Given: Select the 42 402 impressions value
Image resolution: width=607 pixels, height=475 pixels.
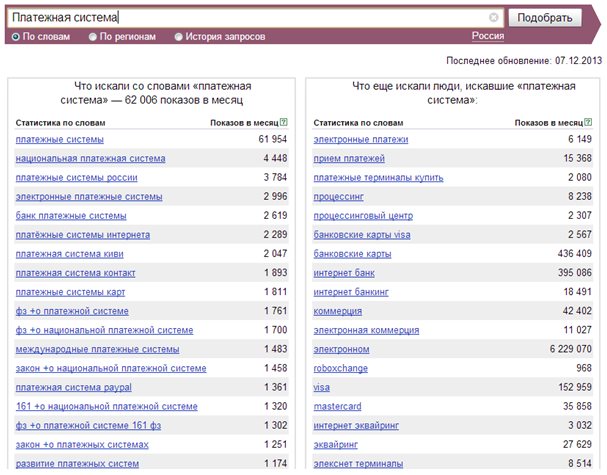Looking at the screenshot, I should pos(577,310).
